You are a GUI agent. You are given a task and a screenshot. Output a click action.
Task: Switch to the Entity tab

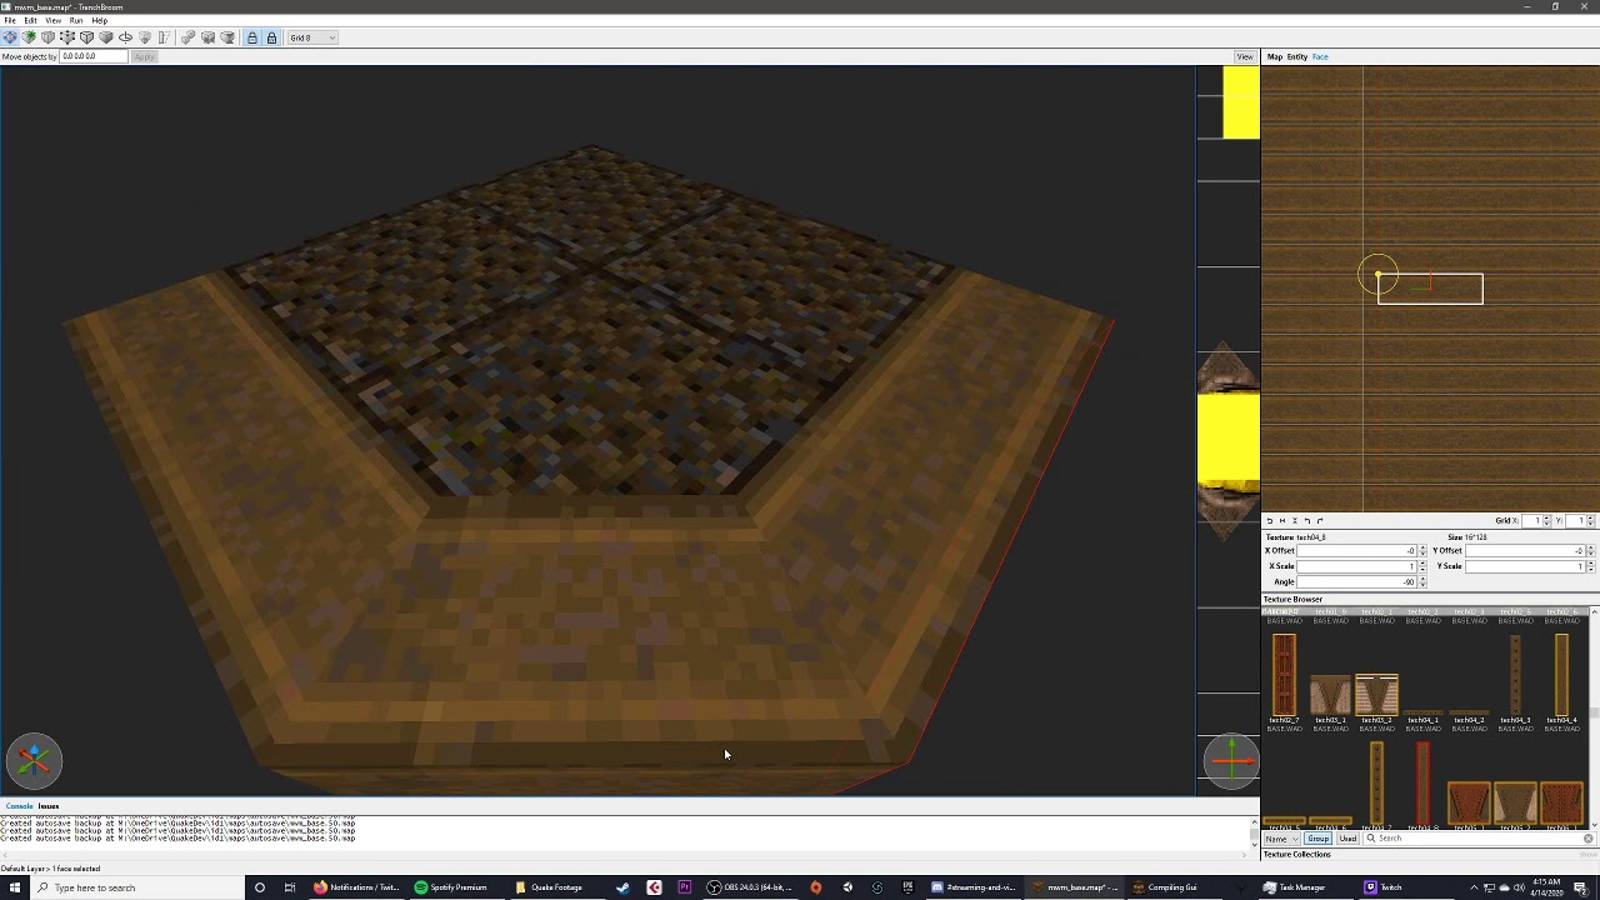[1297, 57]
